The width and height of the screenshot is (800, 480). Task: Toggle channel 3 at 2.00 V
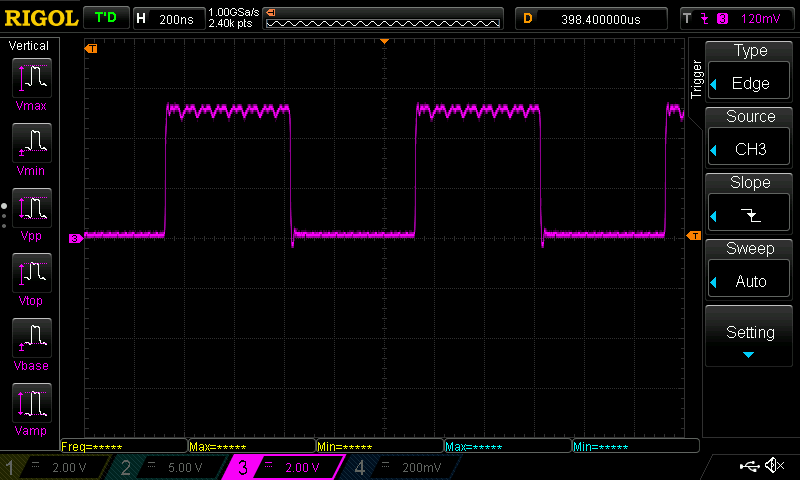pyautogui.click(x=283, y=467)
